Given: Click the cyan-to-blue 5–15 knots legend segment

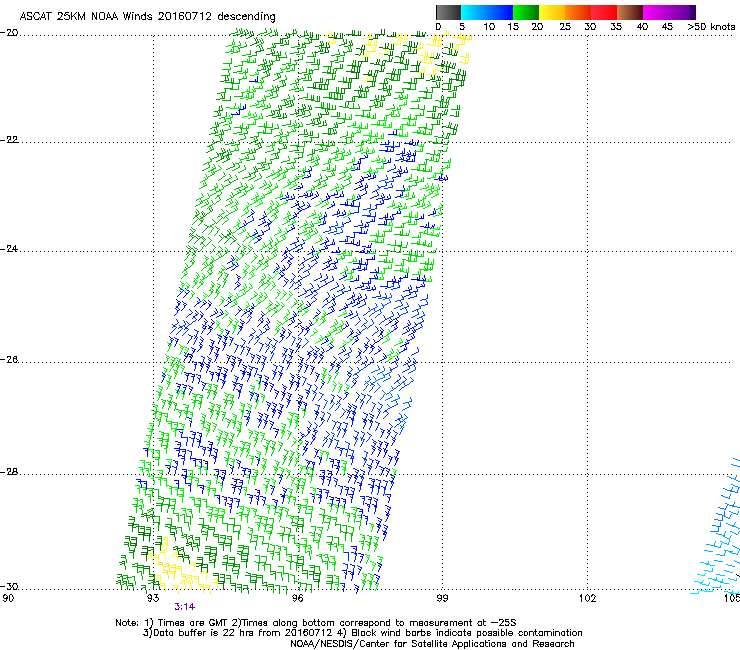Looking at the screenshot, I should click(x=487, y=12).
